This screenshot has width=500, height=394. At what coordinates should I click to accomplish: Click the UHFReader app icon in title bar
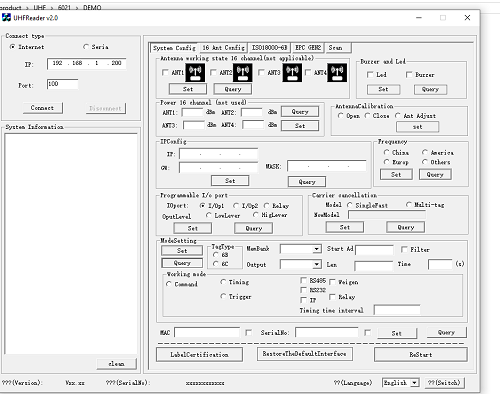(x=6, y=17)
